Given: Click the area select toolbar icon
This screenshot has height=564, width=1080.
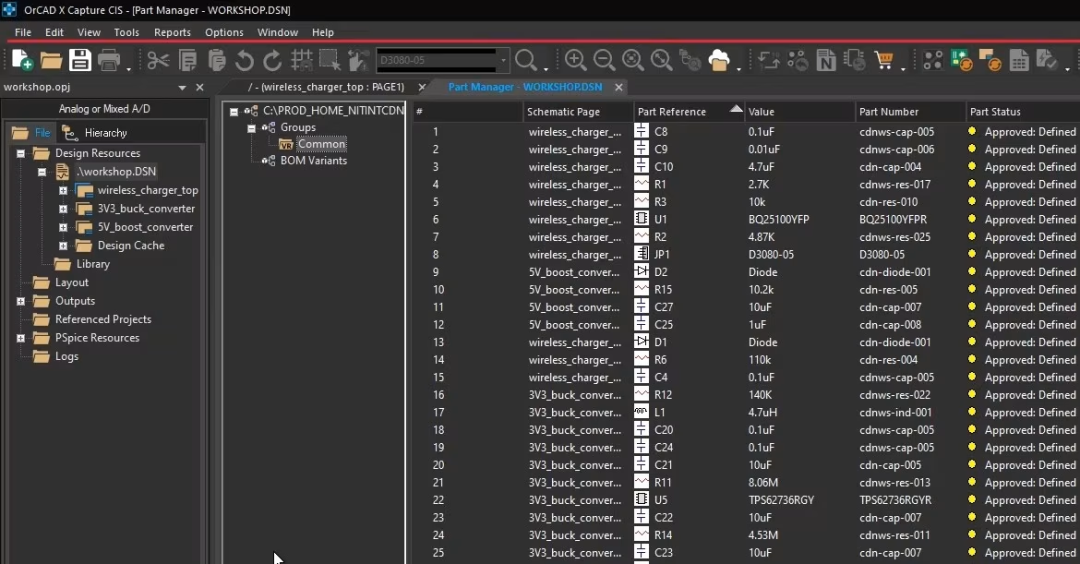Looking at the screenshot, I should [329, 61].
